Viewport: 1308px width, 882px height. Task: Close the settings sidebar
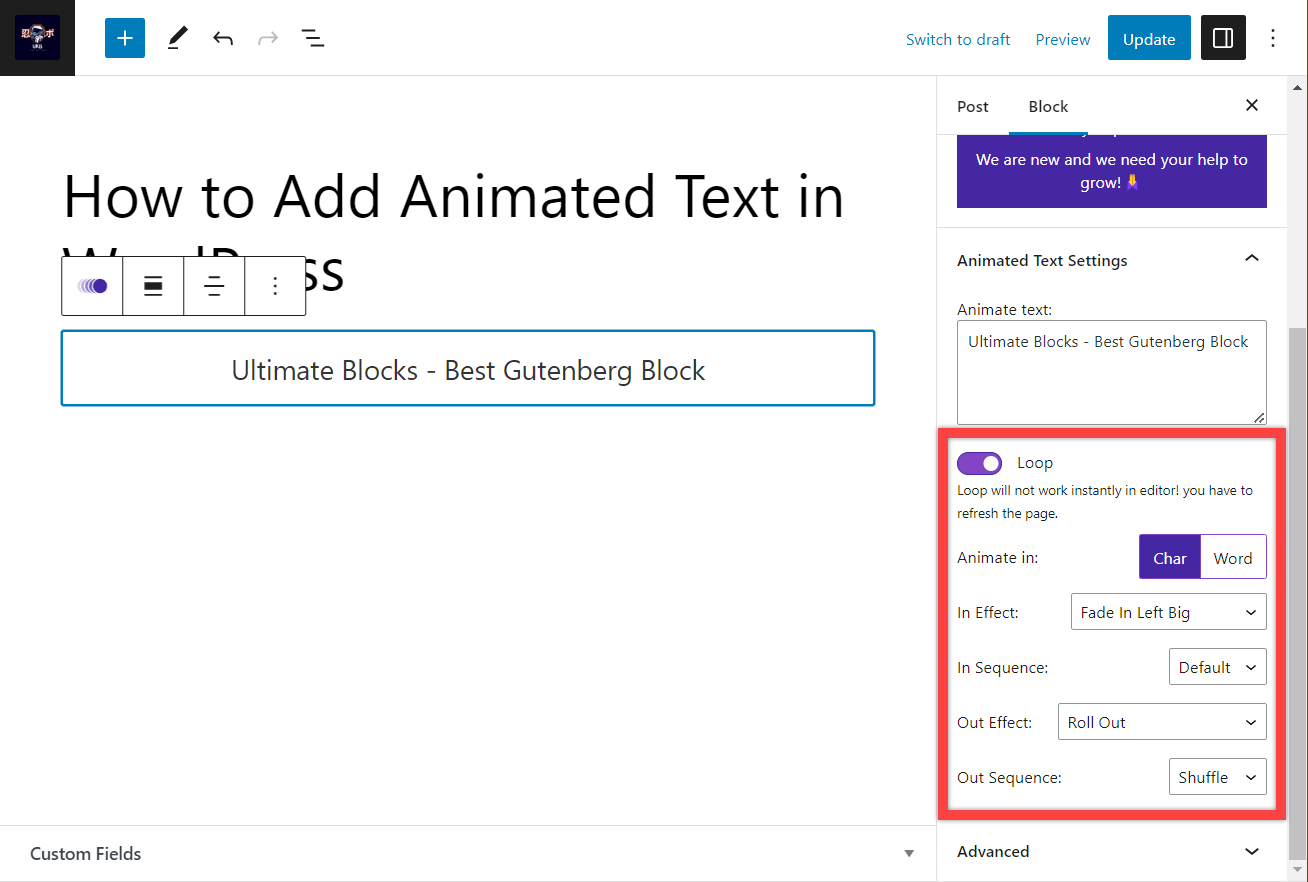[1252, 105]
